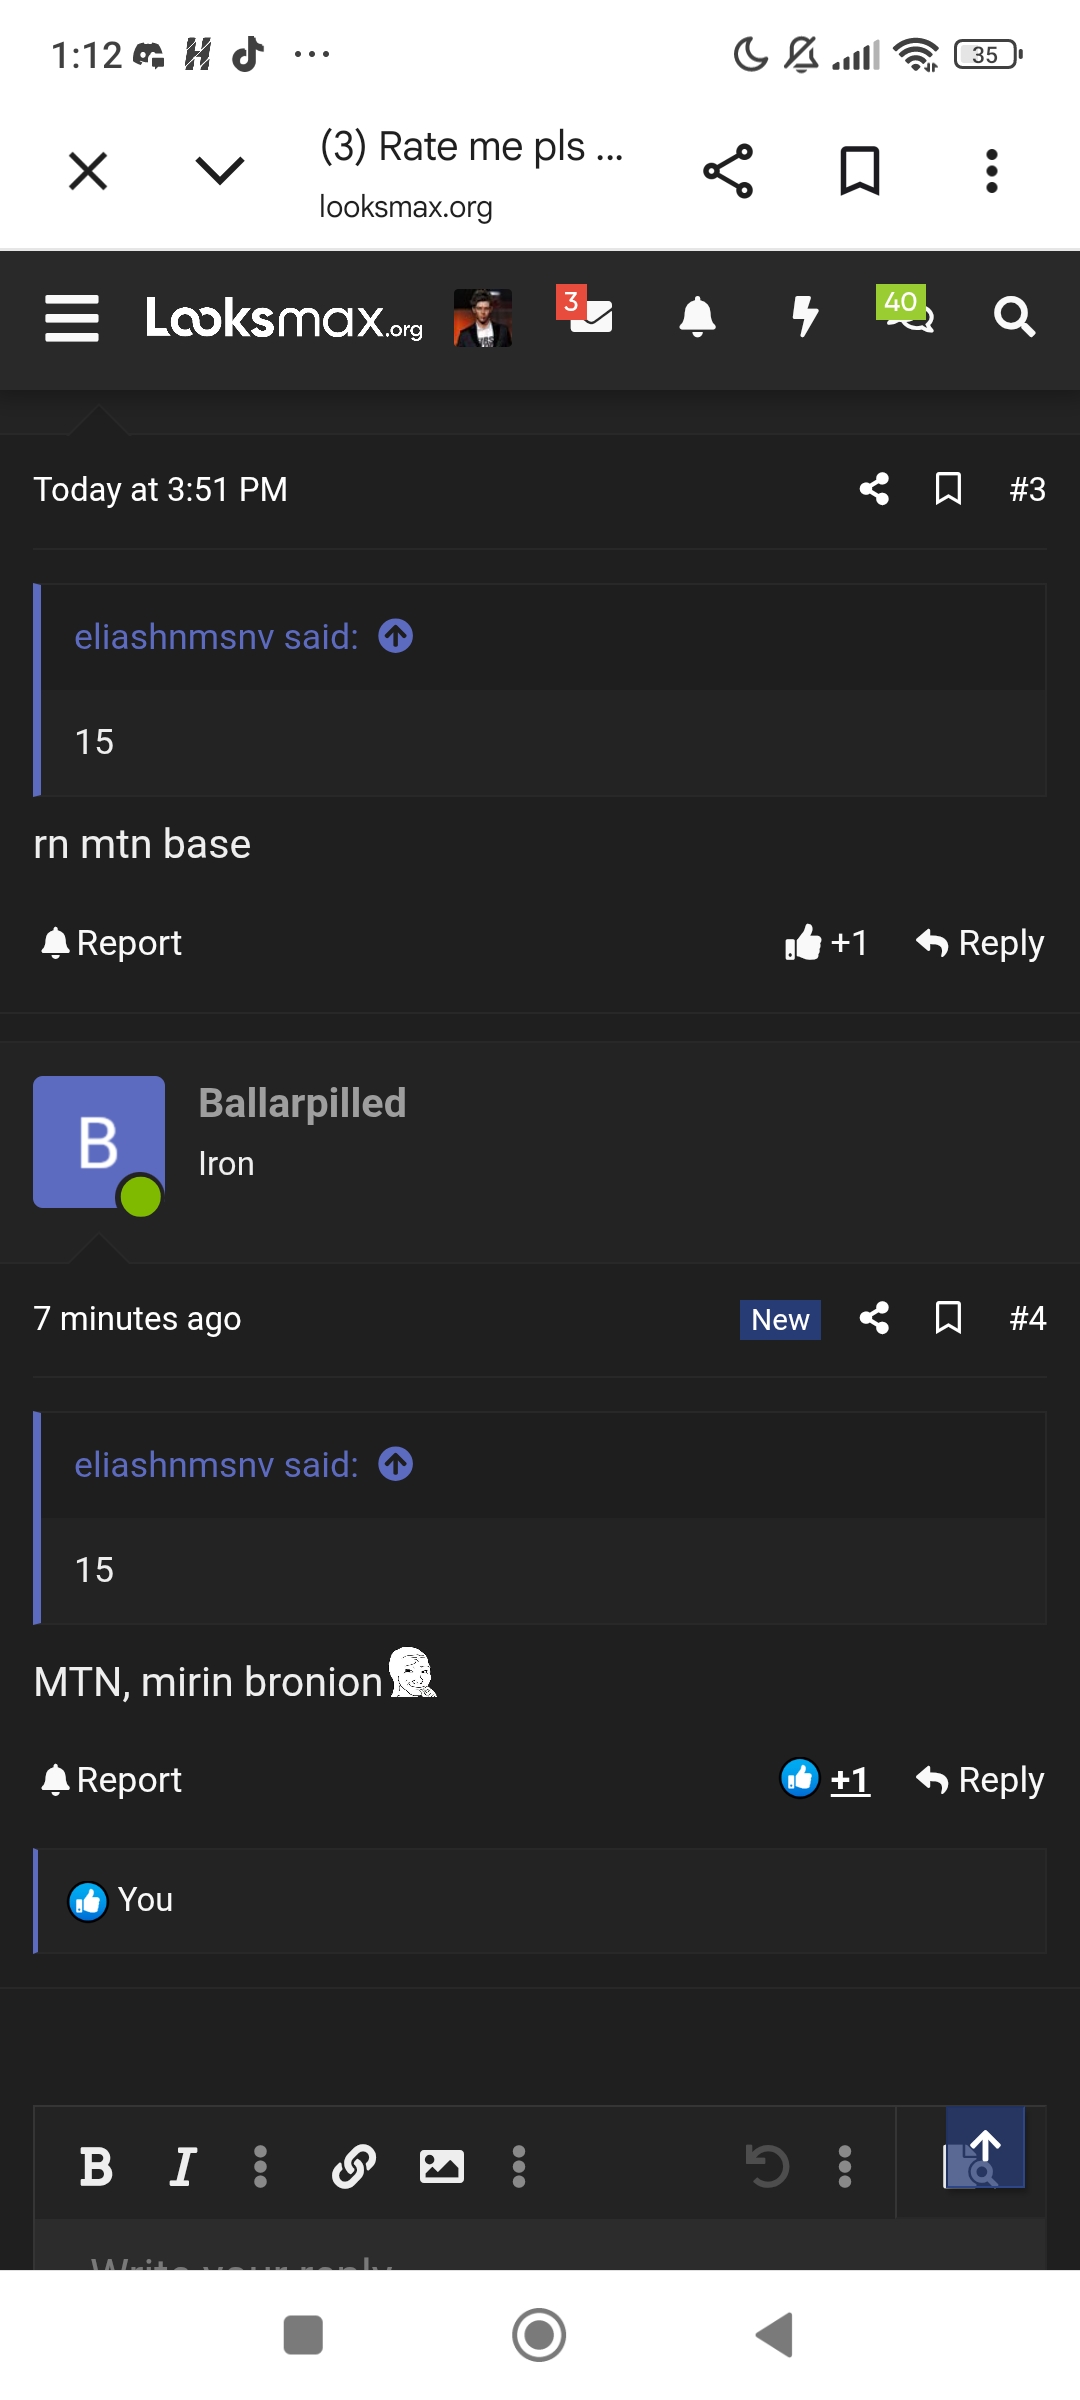Open Ballarpilled's profile name link
The width and height of the screenshot is (1080, 2400).
click(302, 1103)
